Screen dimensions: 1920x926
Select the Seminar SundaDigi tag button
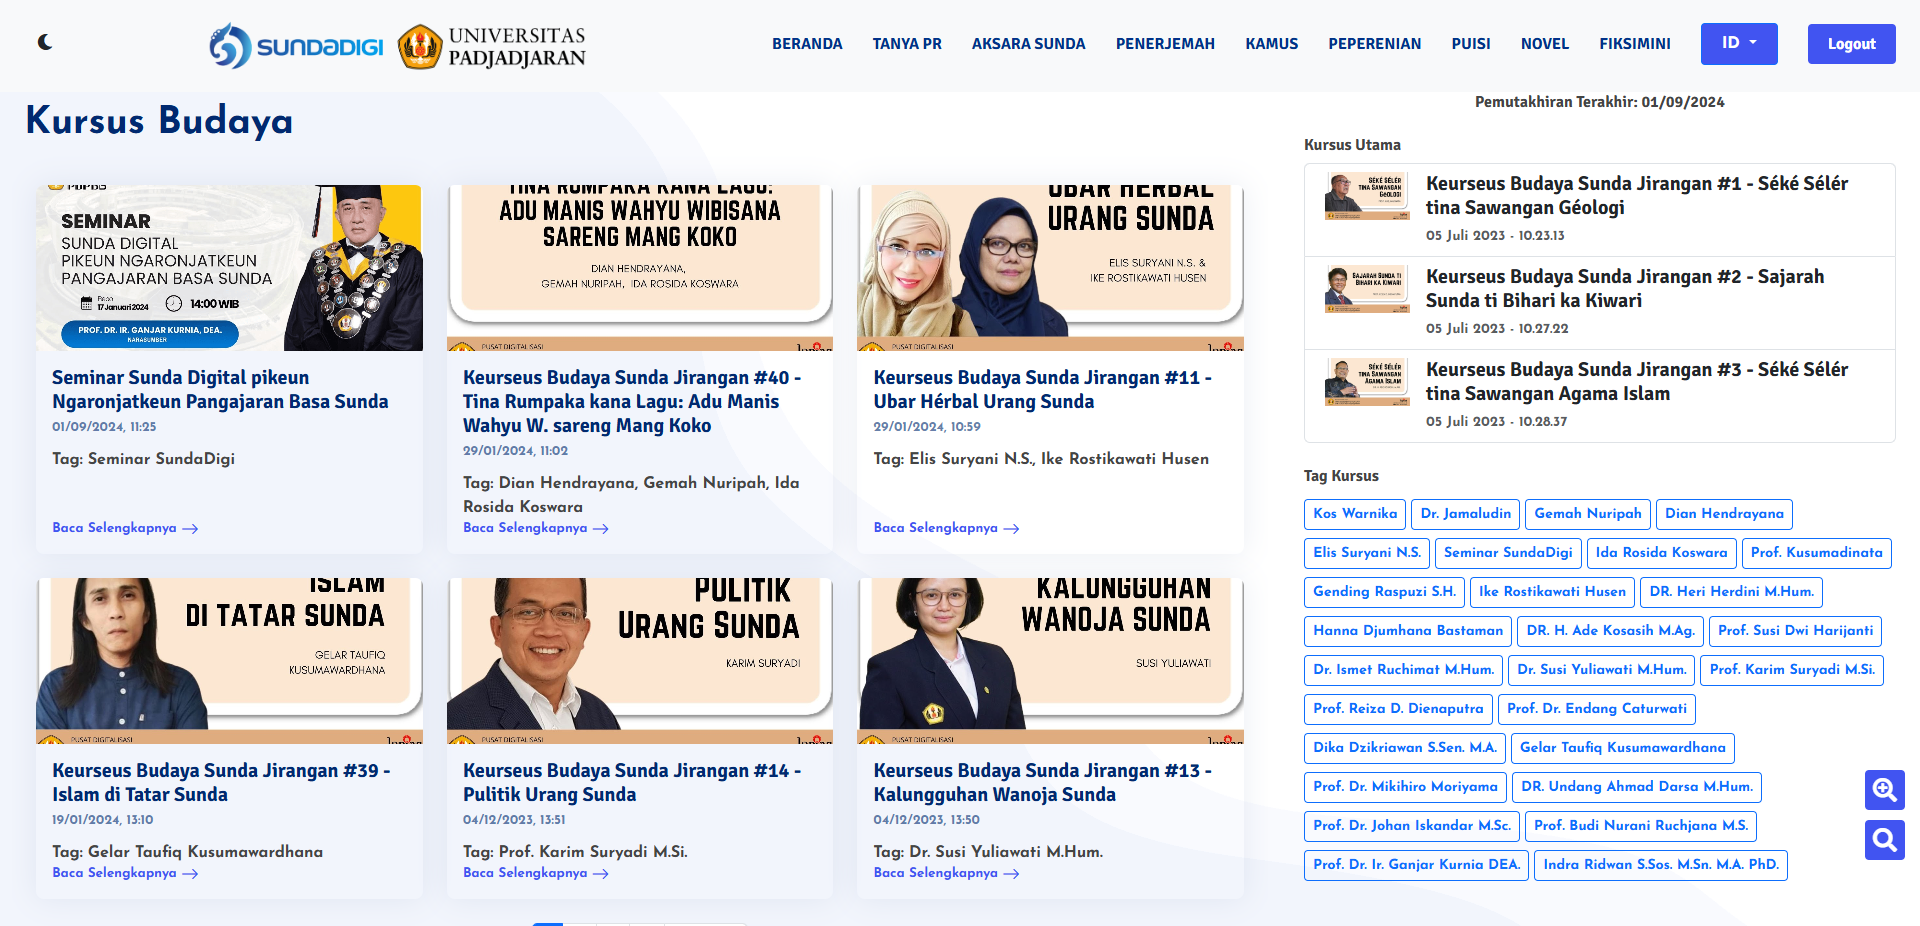pyautogui.click(x=1508, y=553)
